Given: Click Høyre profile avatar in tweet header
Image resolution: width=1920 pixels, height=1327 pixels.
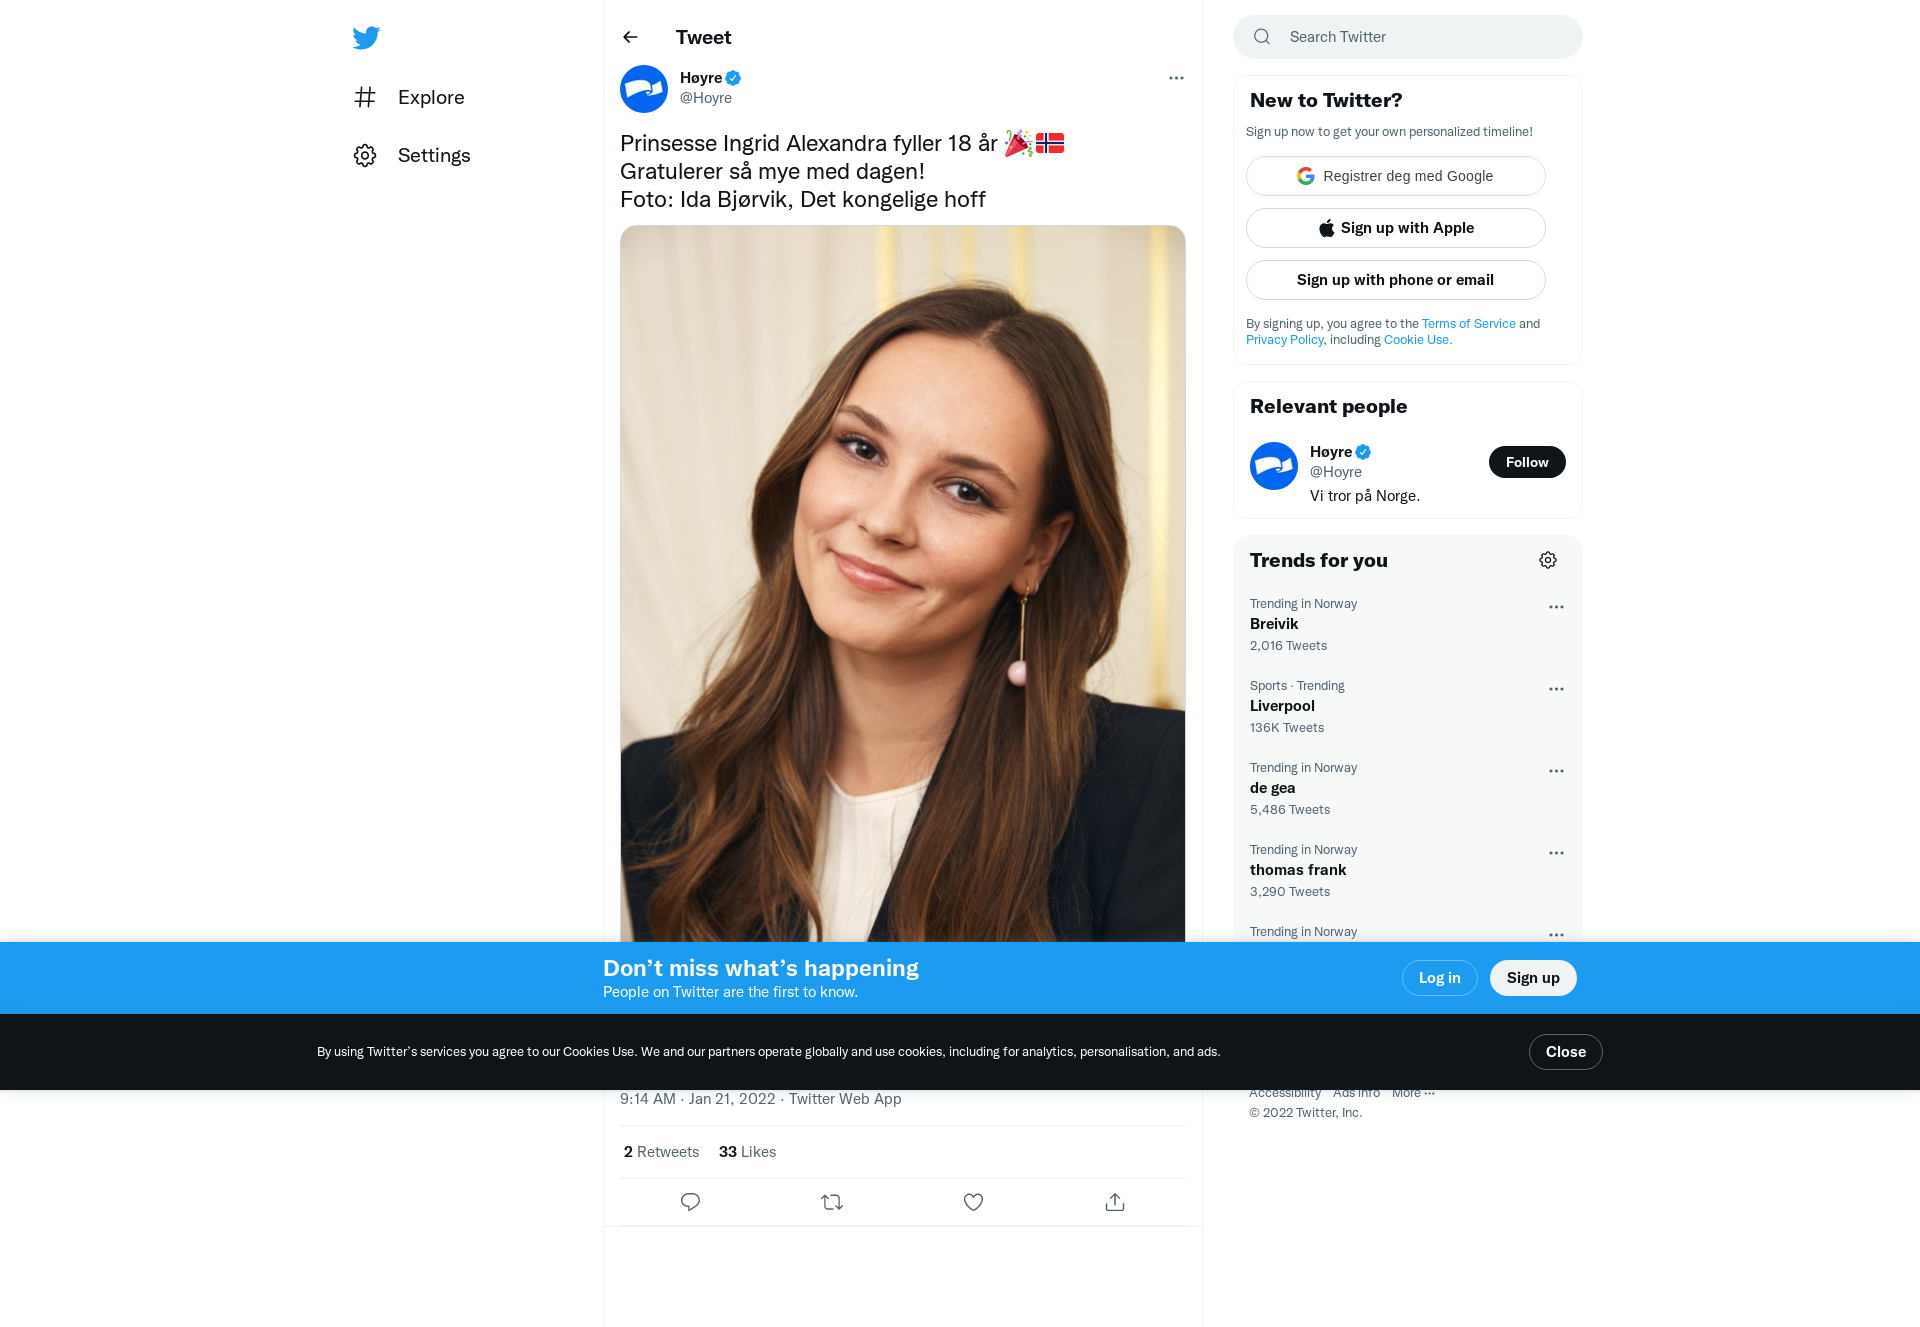Looking at the screenshot, I should [x=644, y=89].
